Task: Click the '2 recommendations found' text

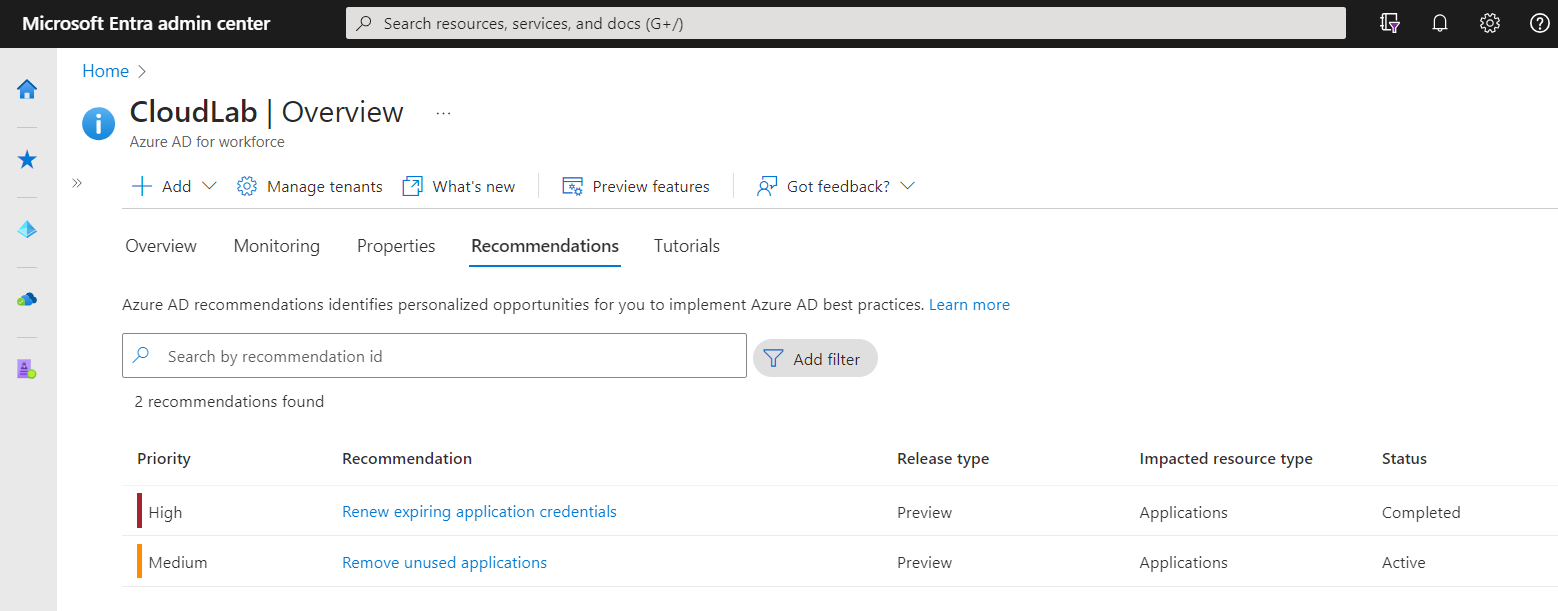Action: (229, 402)
